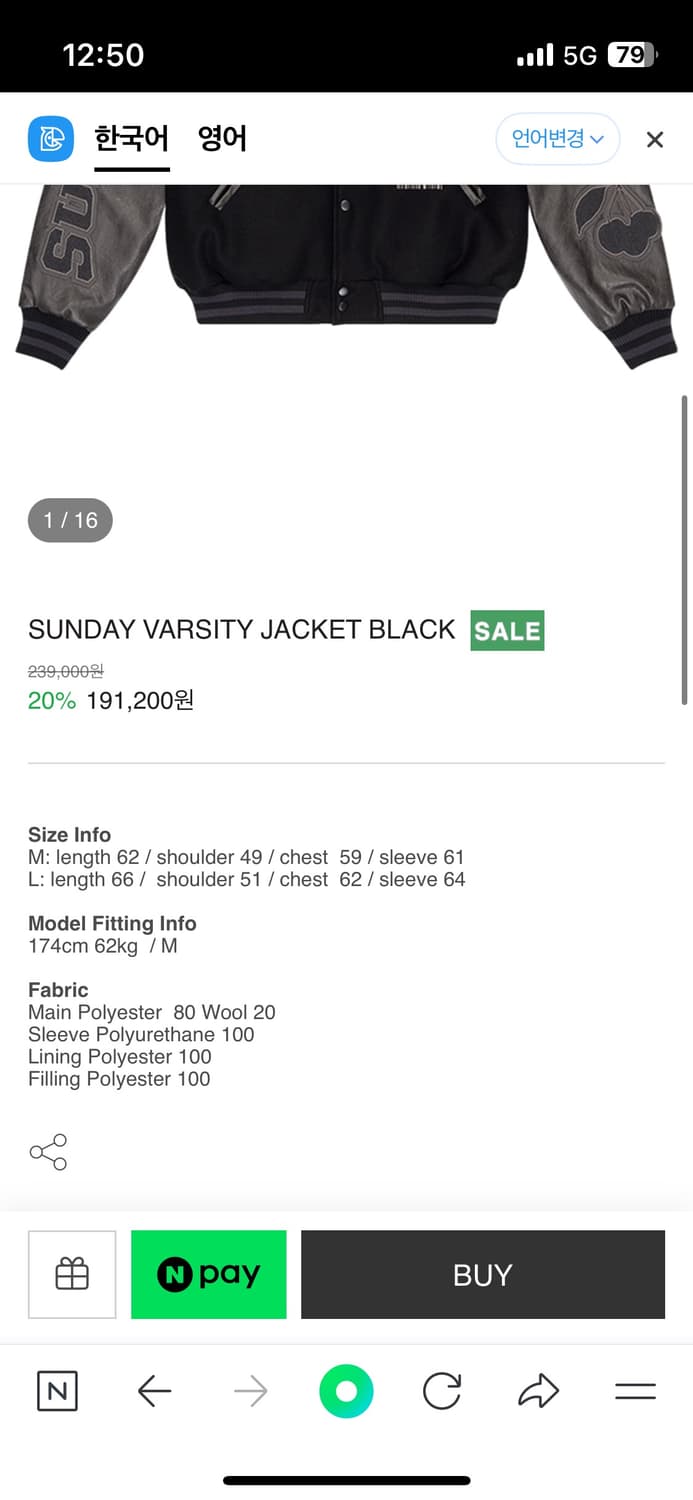Open the product share options icon
This screenshot has height=1500, width=693.
pos(48,1151)
